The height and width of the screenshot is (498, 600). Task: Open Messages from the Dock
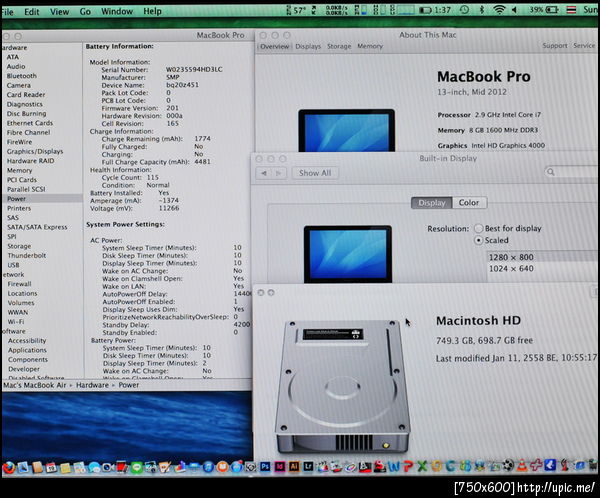tap(94, 467)
